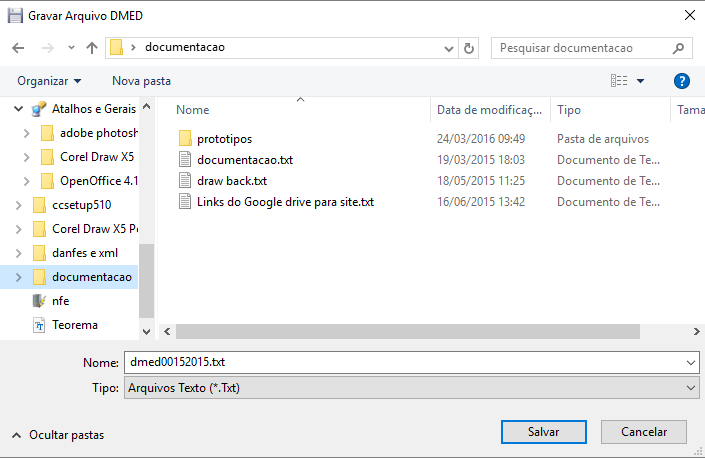705x458 pixels.
Task: Click the documentacao.txt file icon
Action: click(x=185, y=160)
